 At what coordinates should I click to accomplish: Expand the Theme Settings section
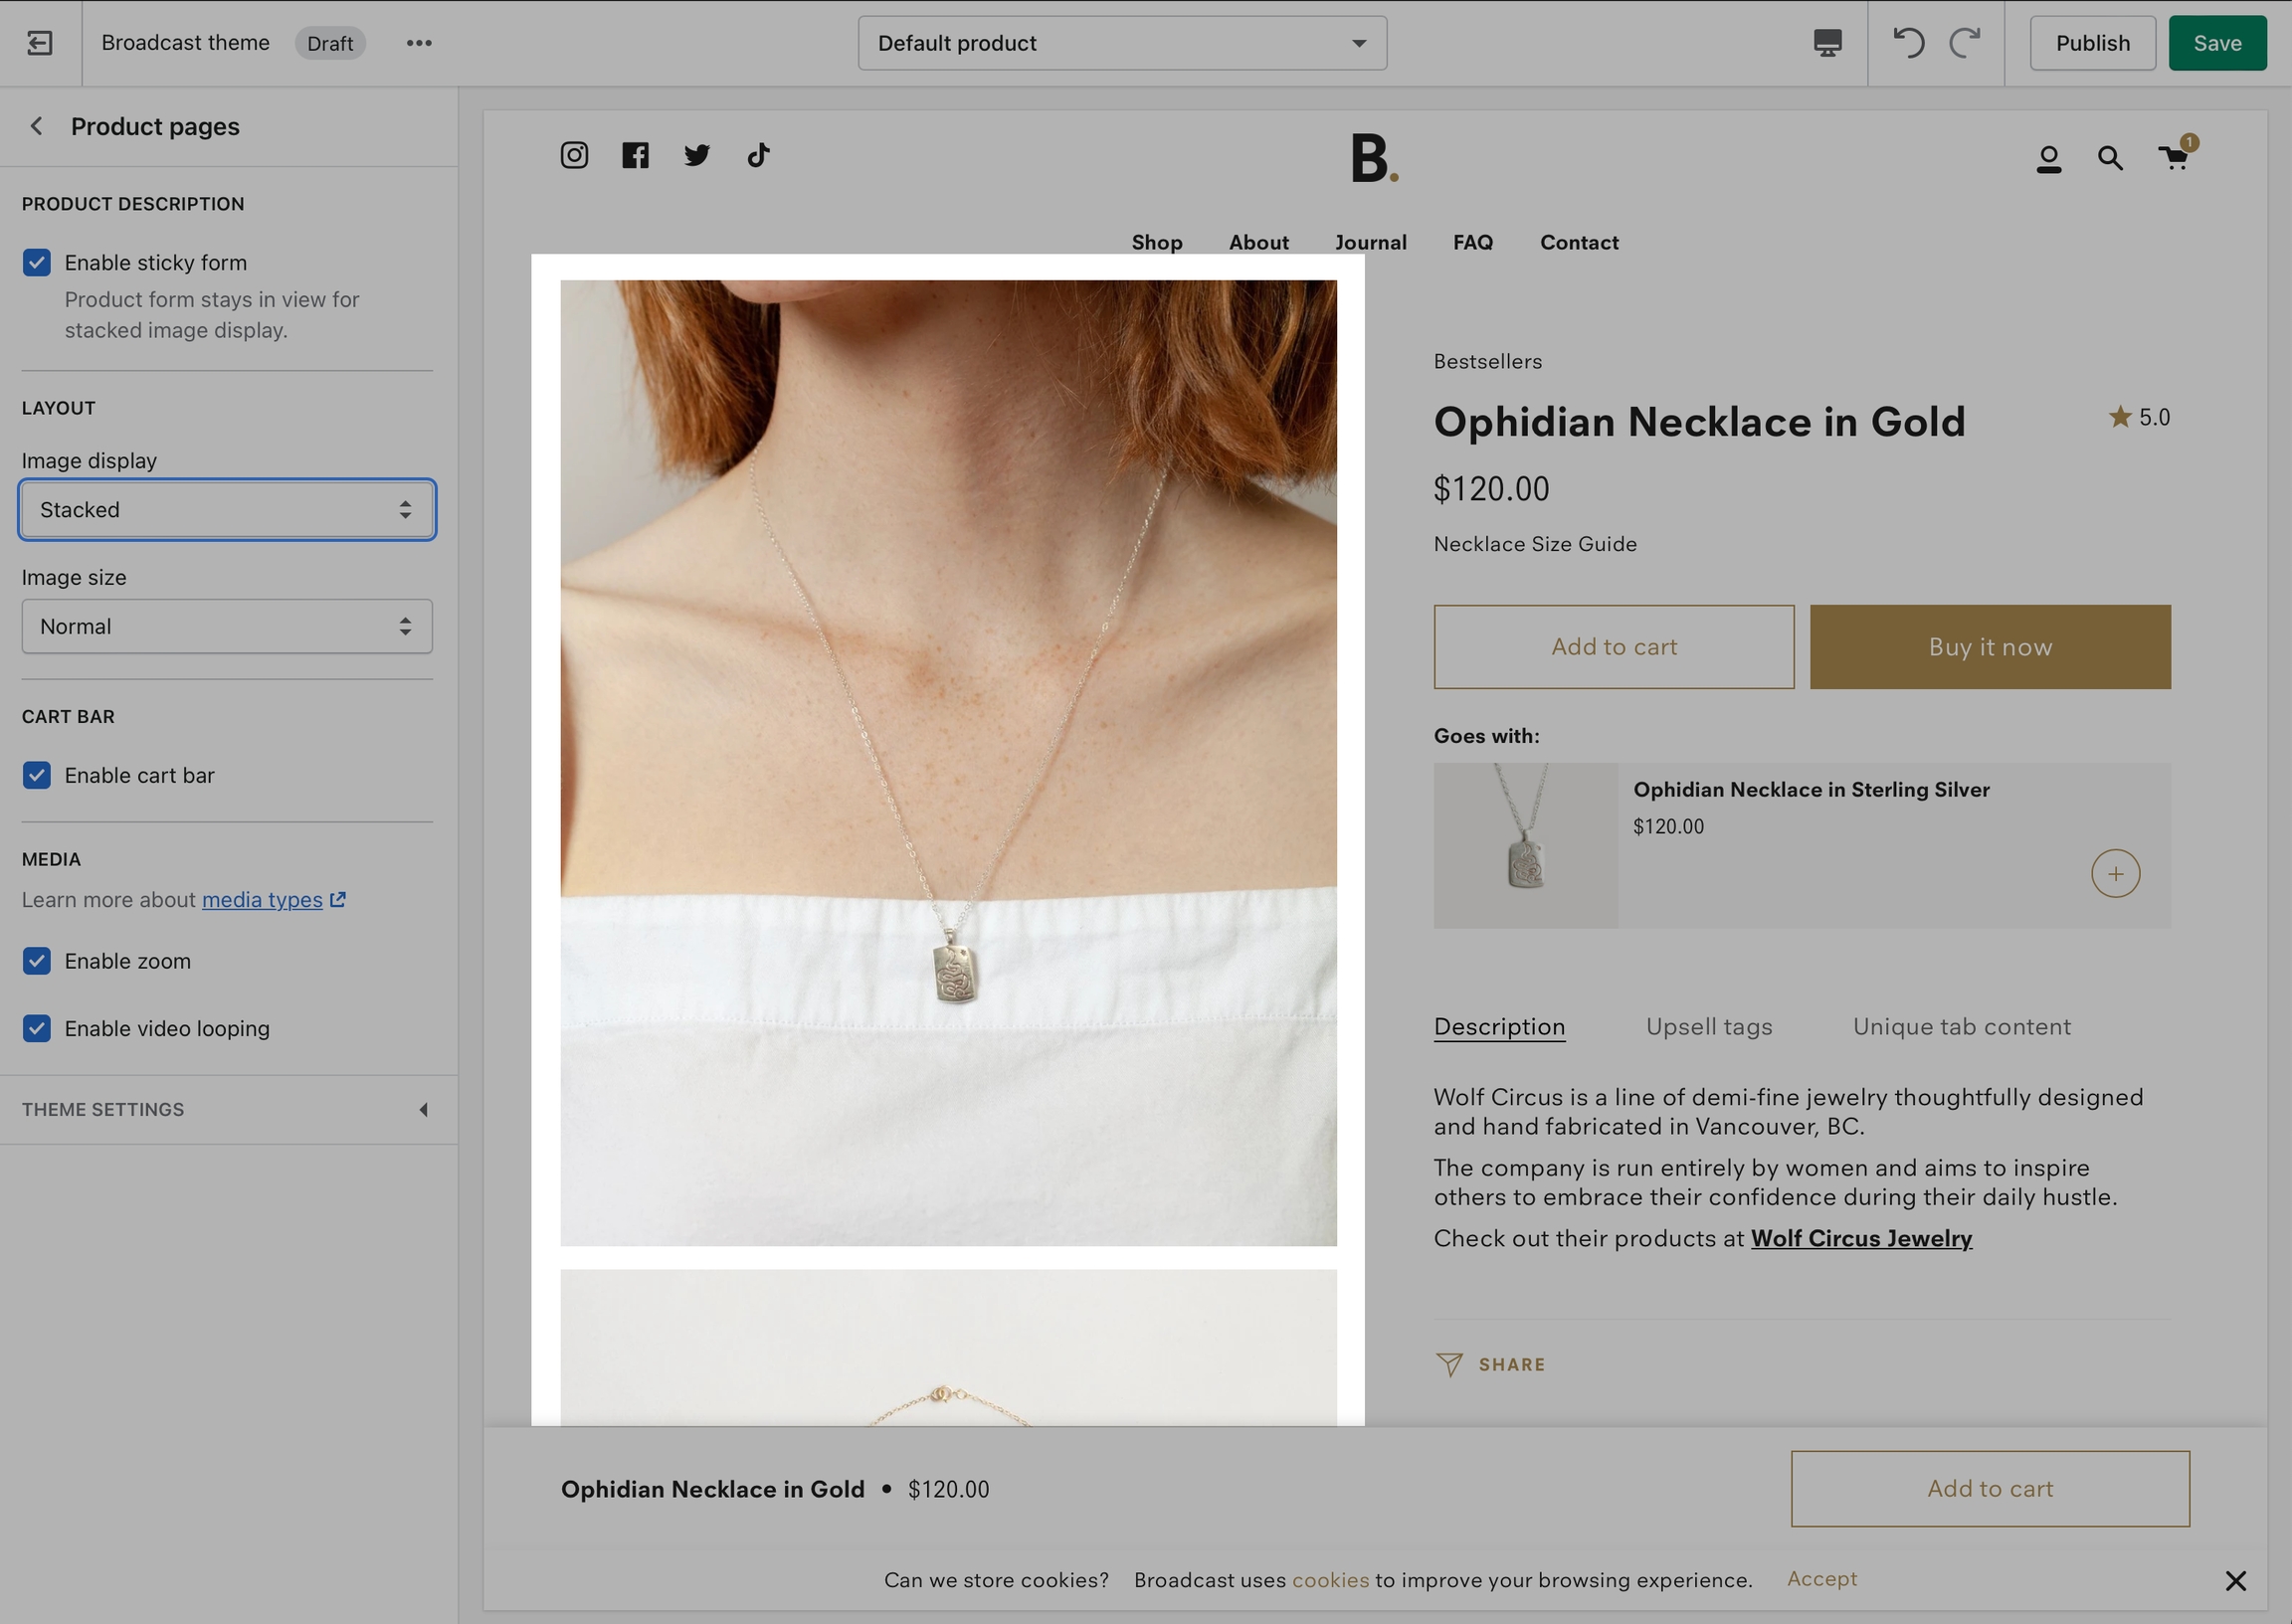(228, 1110)
